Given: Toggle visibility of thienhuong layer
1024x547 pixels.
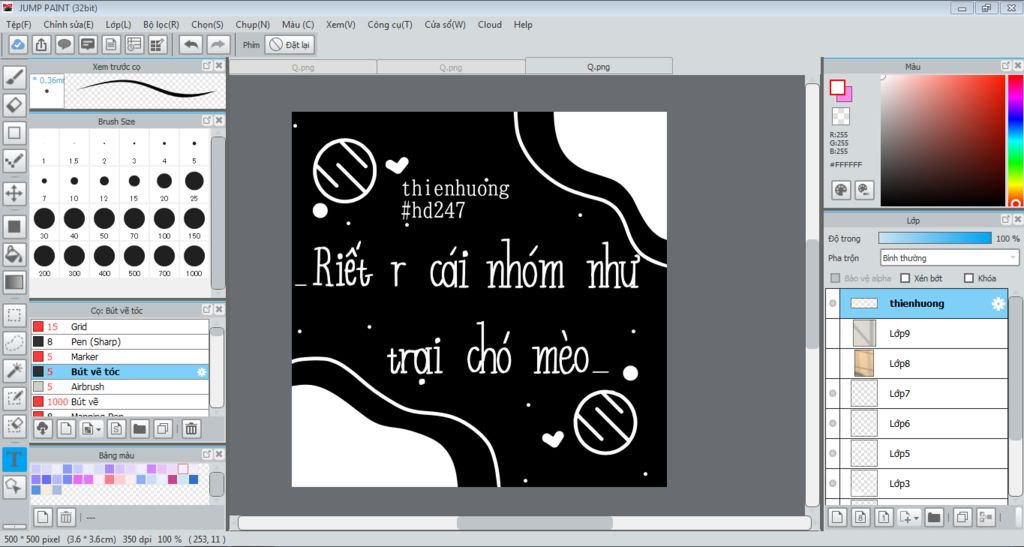Looking at the screenshot, I should [x=833, y=304].
